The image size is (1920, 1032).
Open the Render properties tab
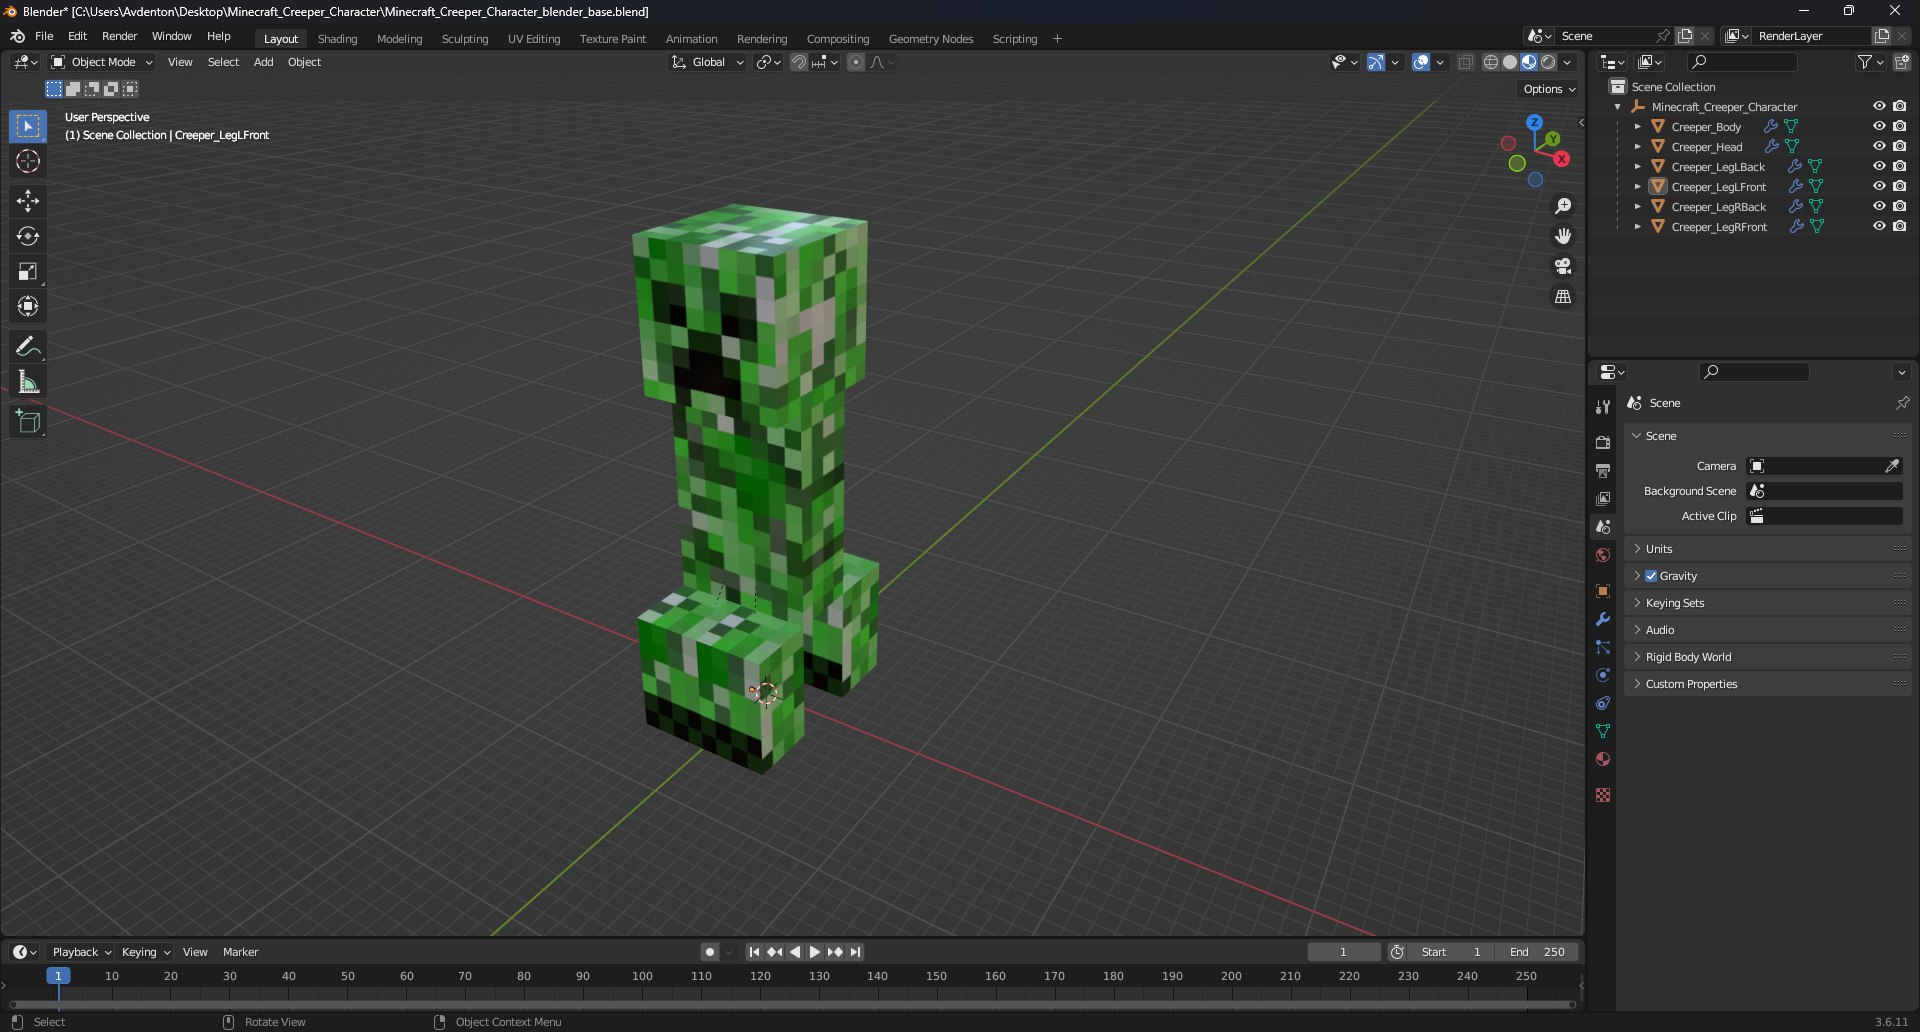pyautogui.click(x=1603, y=442)
